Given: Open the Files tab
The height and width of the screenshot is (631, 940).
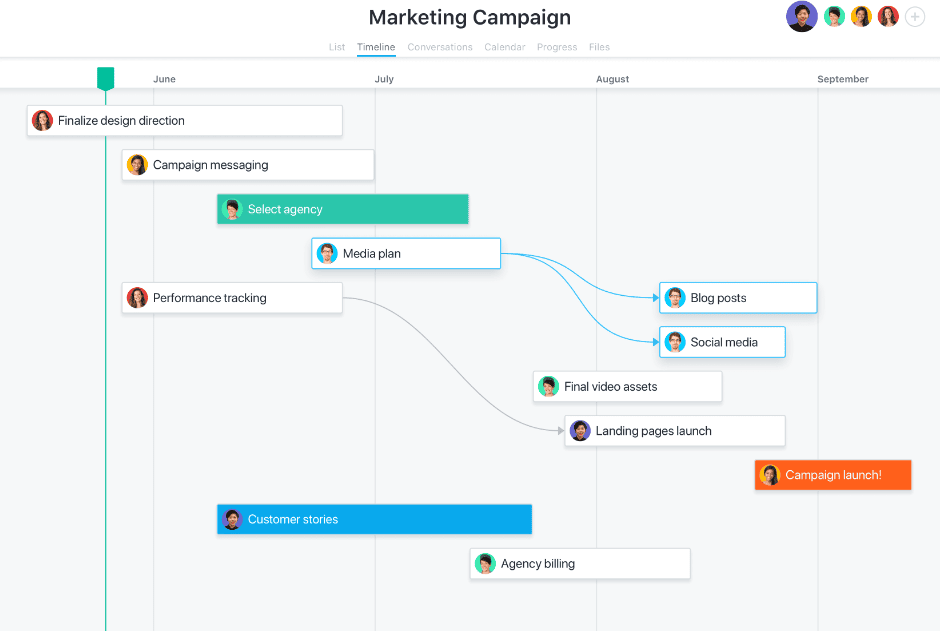Looking at the screenshot, I should click(599, 47).
